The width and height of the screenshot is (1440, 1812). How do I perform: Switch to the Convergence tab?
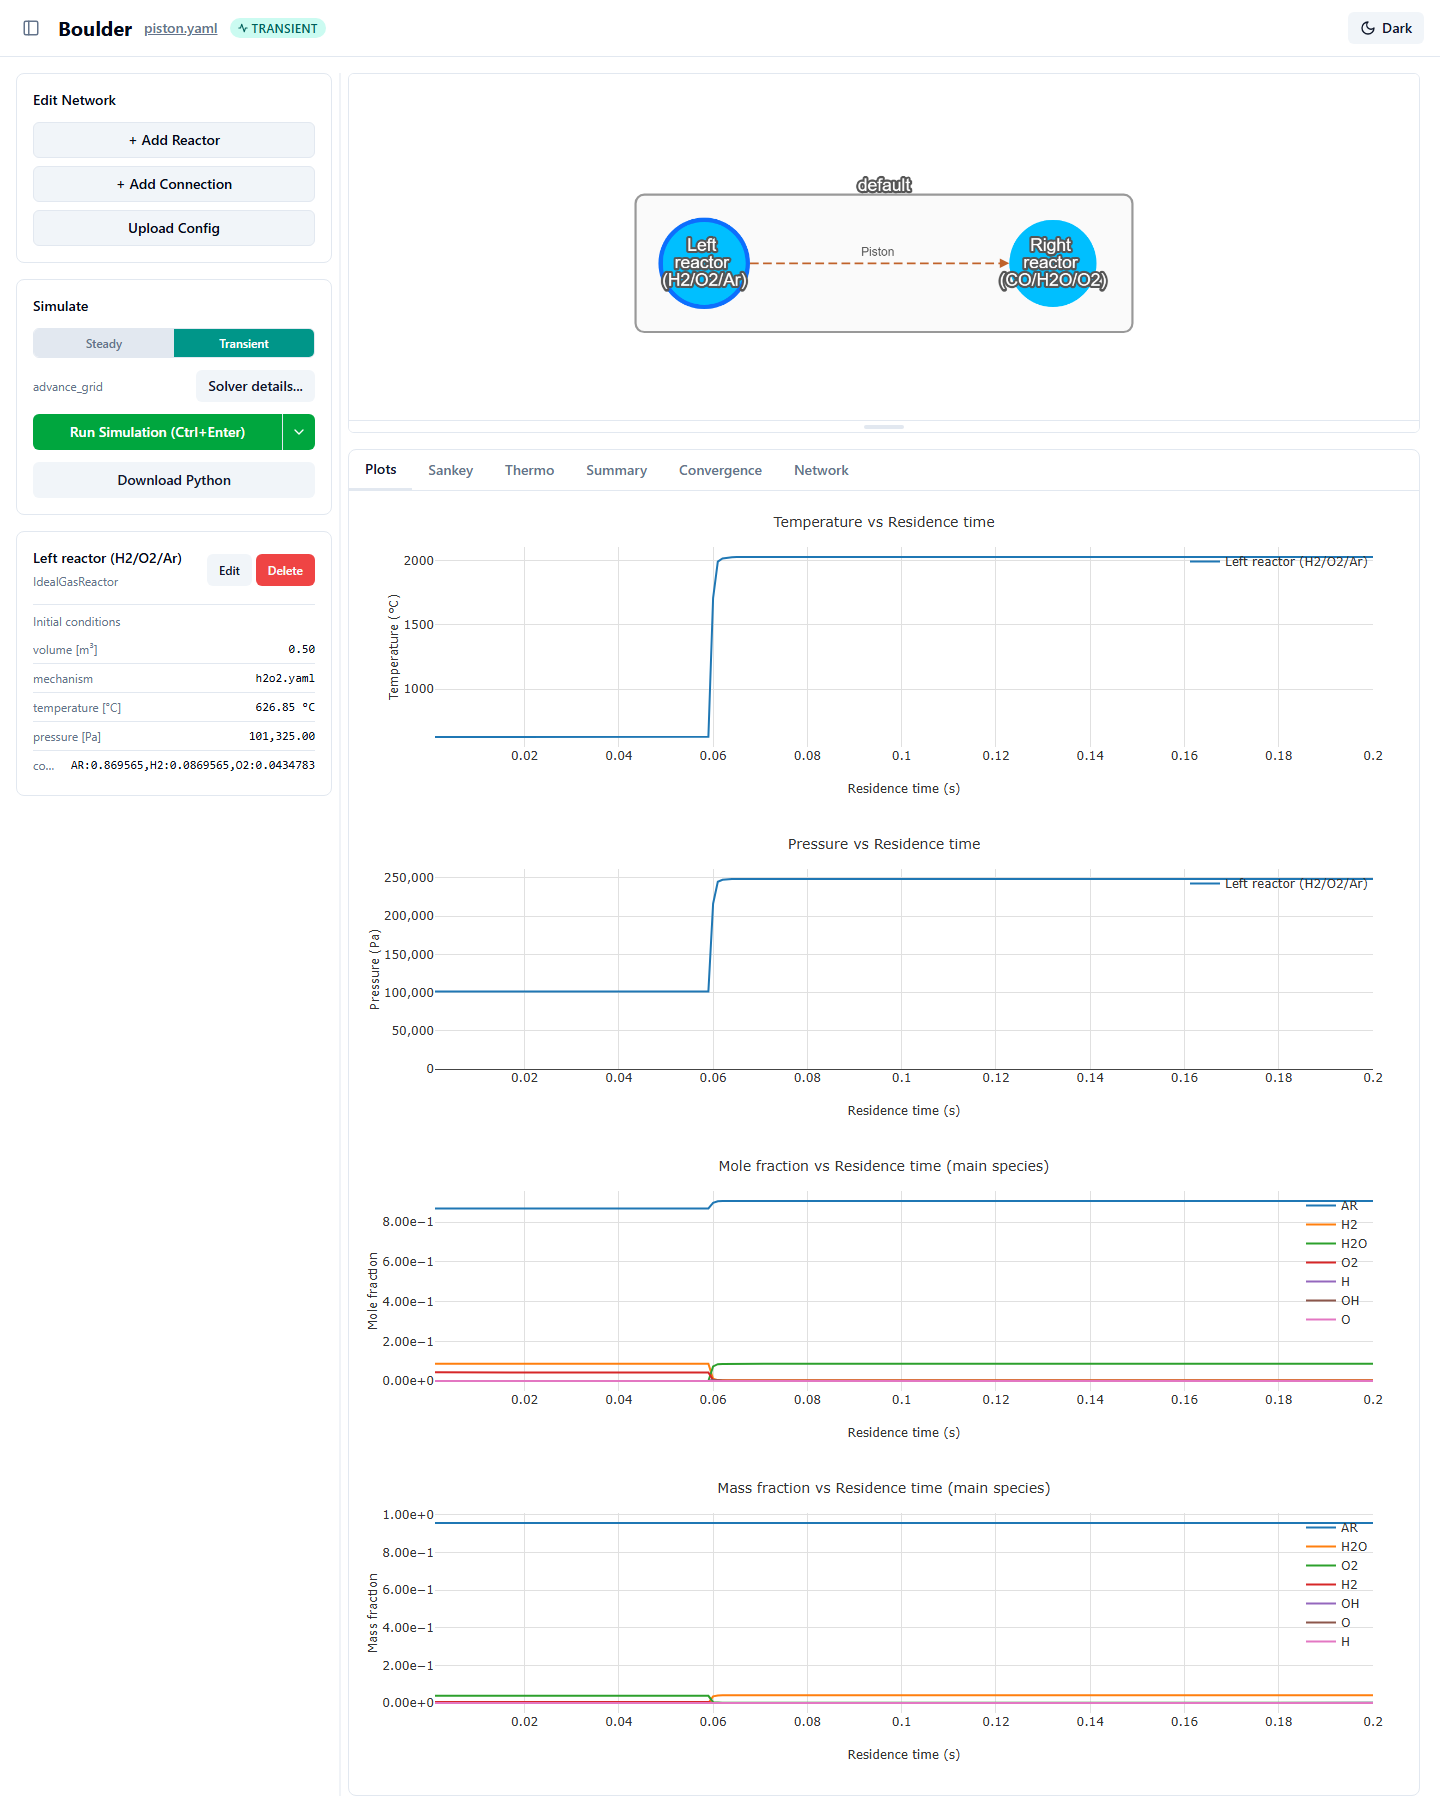pyautogui.click(x=720, y=470)
